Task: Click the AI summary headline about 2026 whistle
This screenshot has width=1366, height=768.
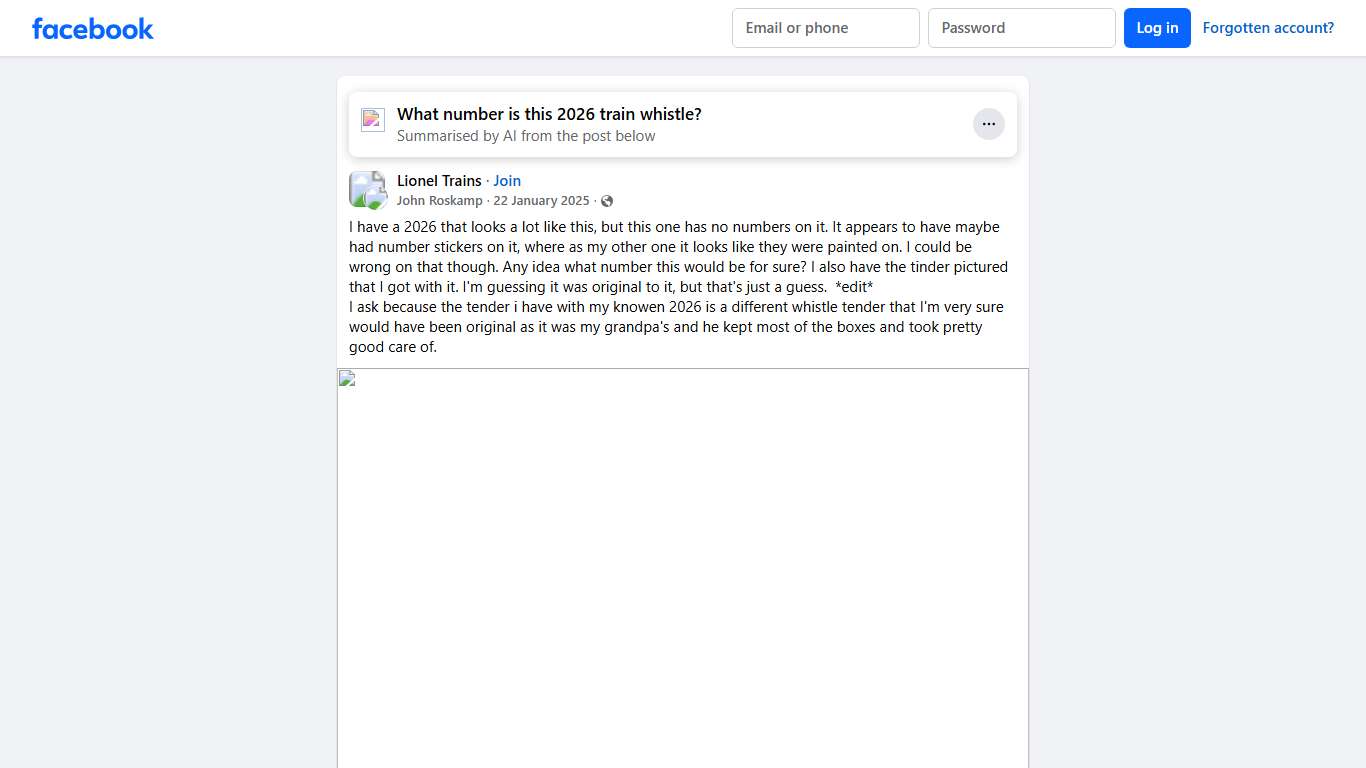Action: [x=549, y=114]
